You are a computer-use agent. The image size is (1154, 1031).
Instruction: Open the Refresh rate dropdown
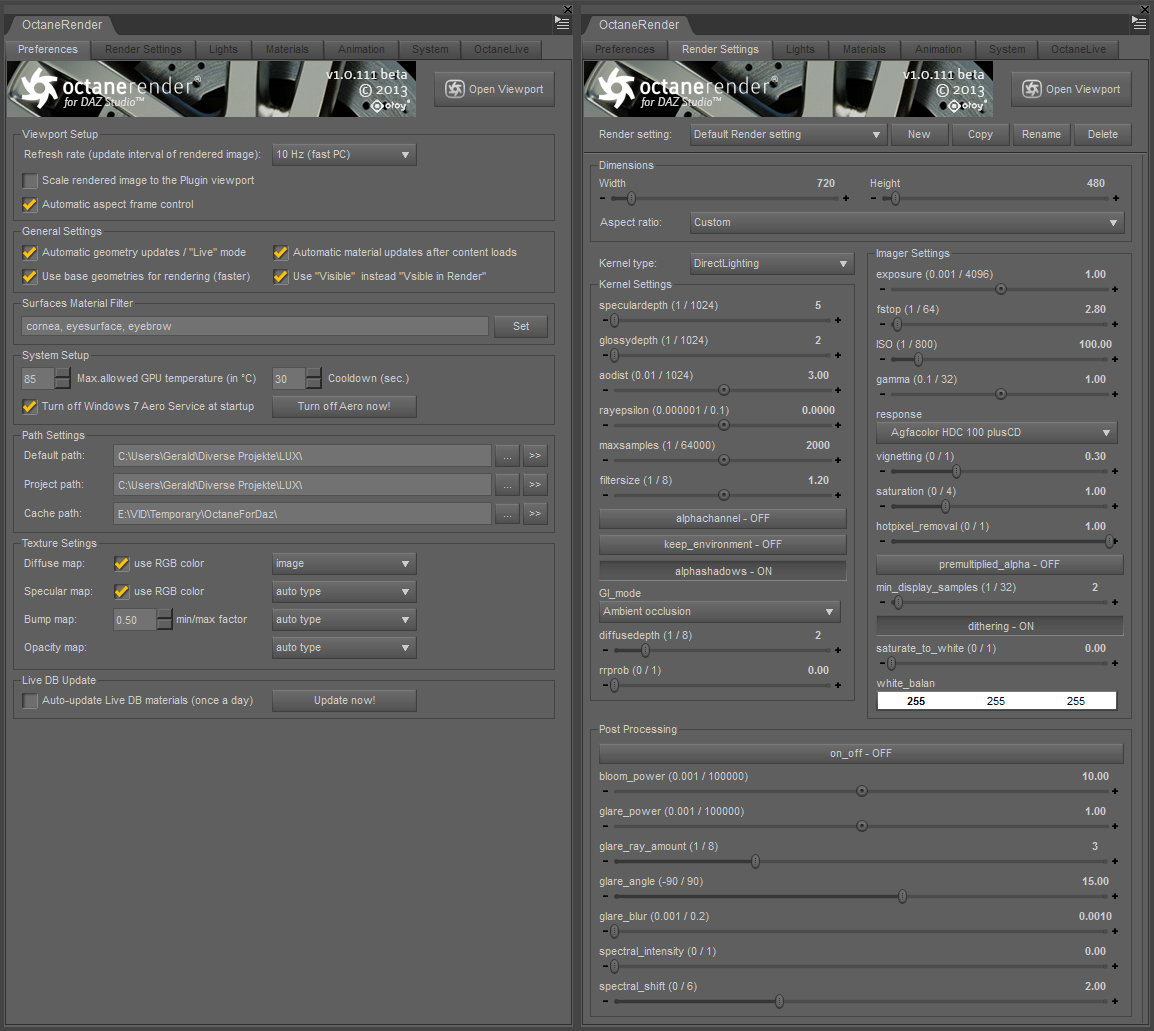tap(344, 155)
